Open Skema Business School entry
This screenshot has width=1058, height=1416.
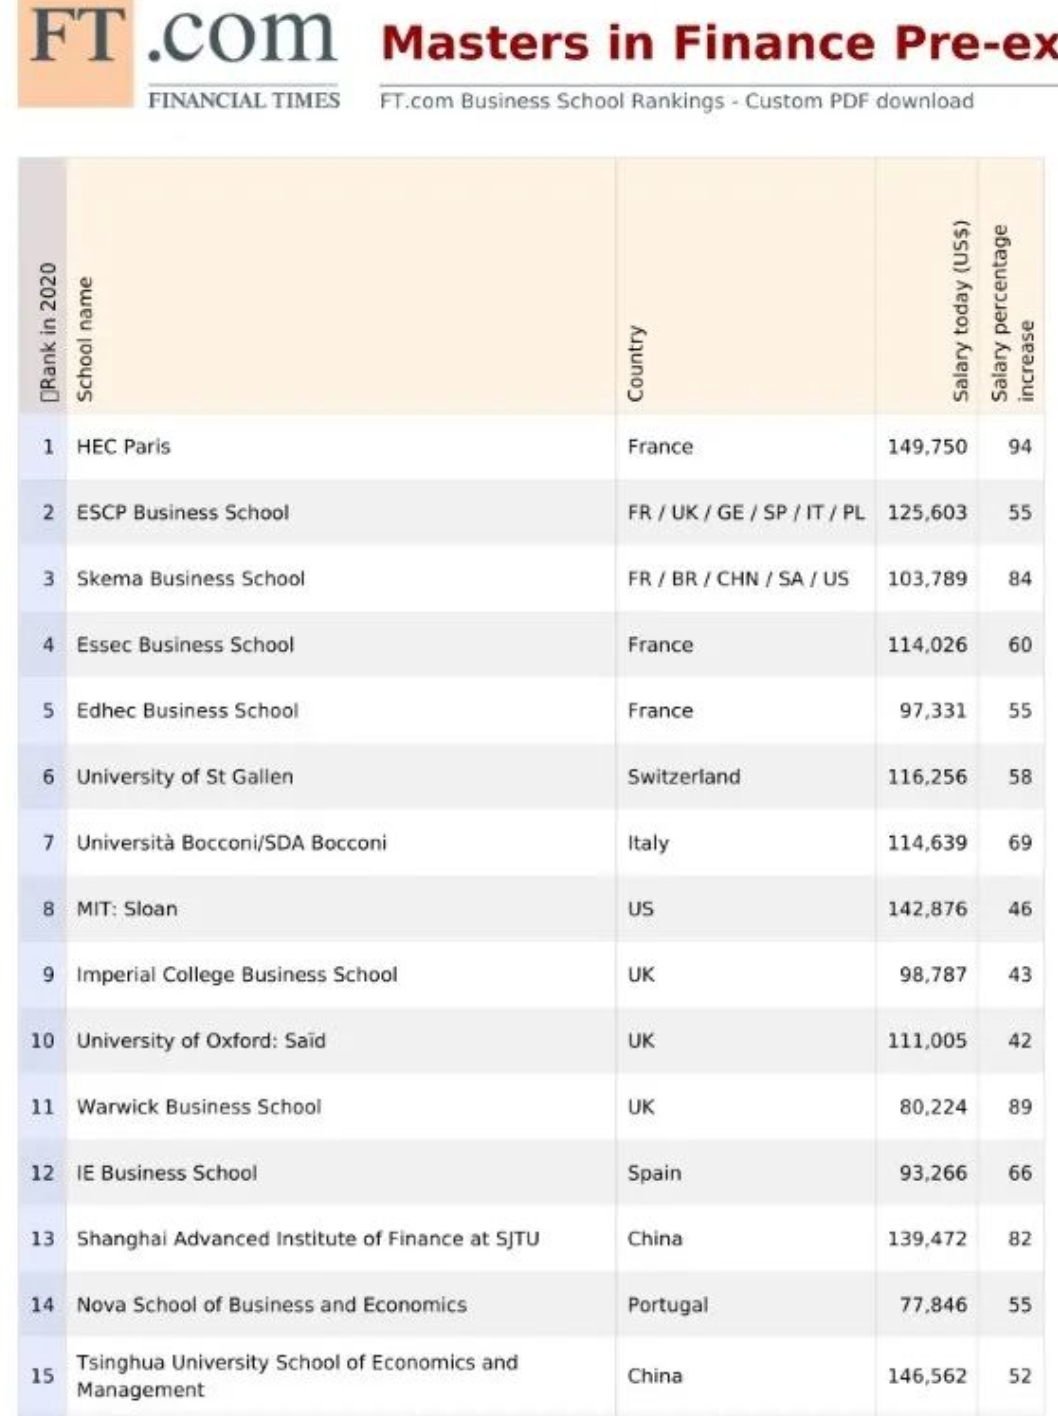coord(190,579)
